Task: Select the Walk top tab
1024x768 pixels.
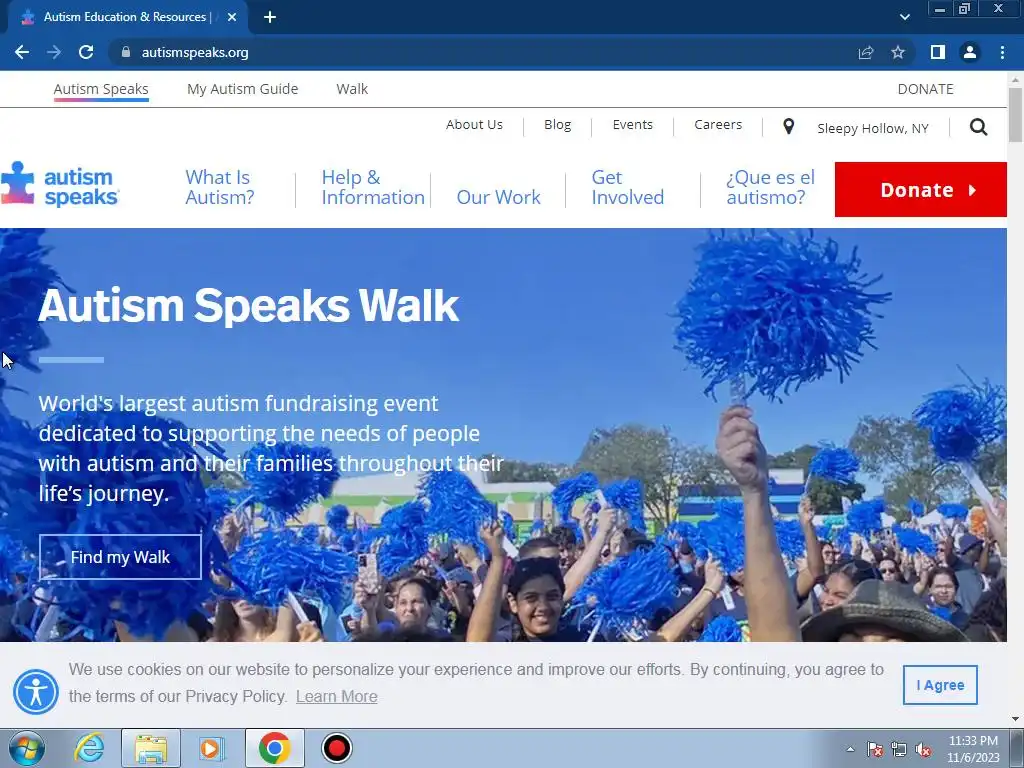Action: [352, 89]
